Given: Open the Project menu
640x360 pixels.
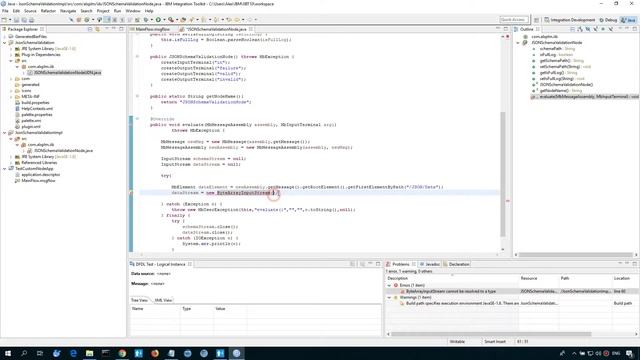Looking at the screenshot, I should pos(103,11).
